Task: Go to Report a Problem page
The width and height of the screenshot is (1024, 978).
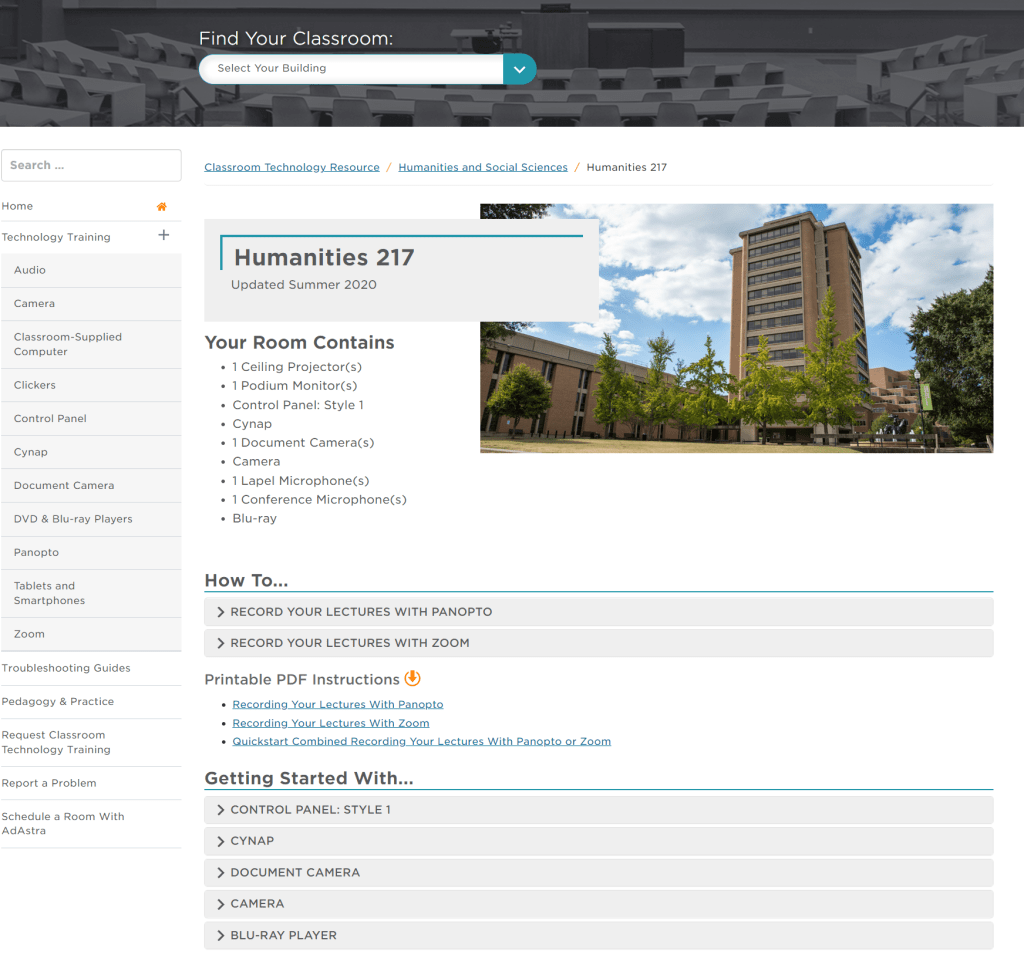Action: tap(49, 783)
